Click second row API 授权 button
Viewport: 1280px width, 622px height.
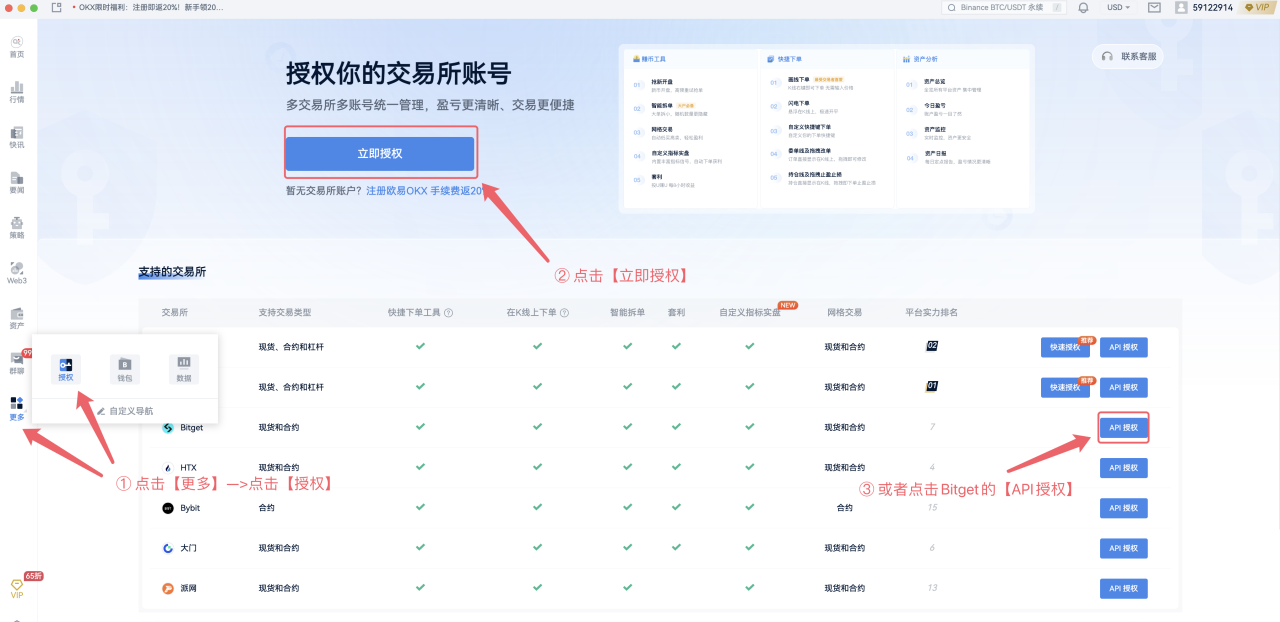(1124, 387)
